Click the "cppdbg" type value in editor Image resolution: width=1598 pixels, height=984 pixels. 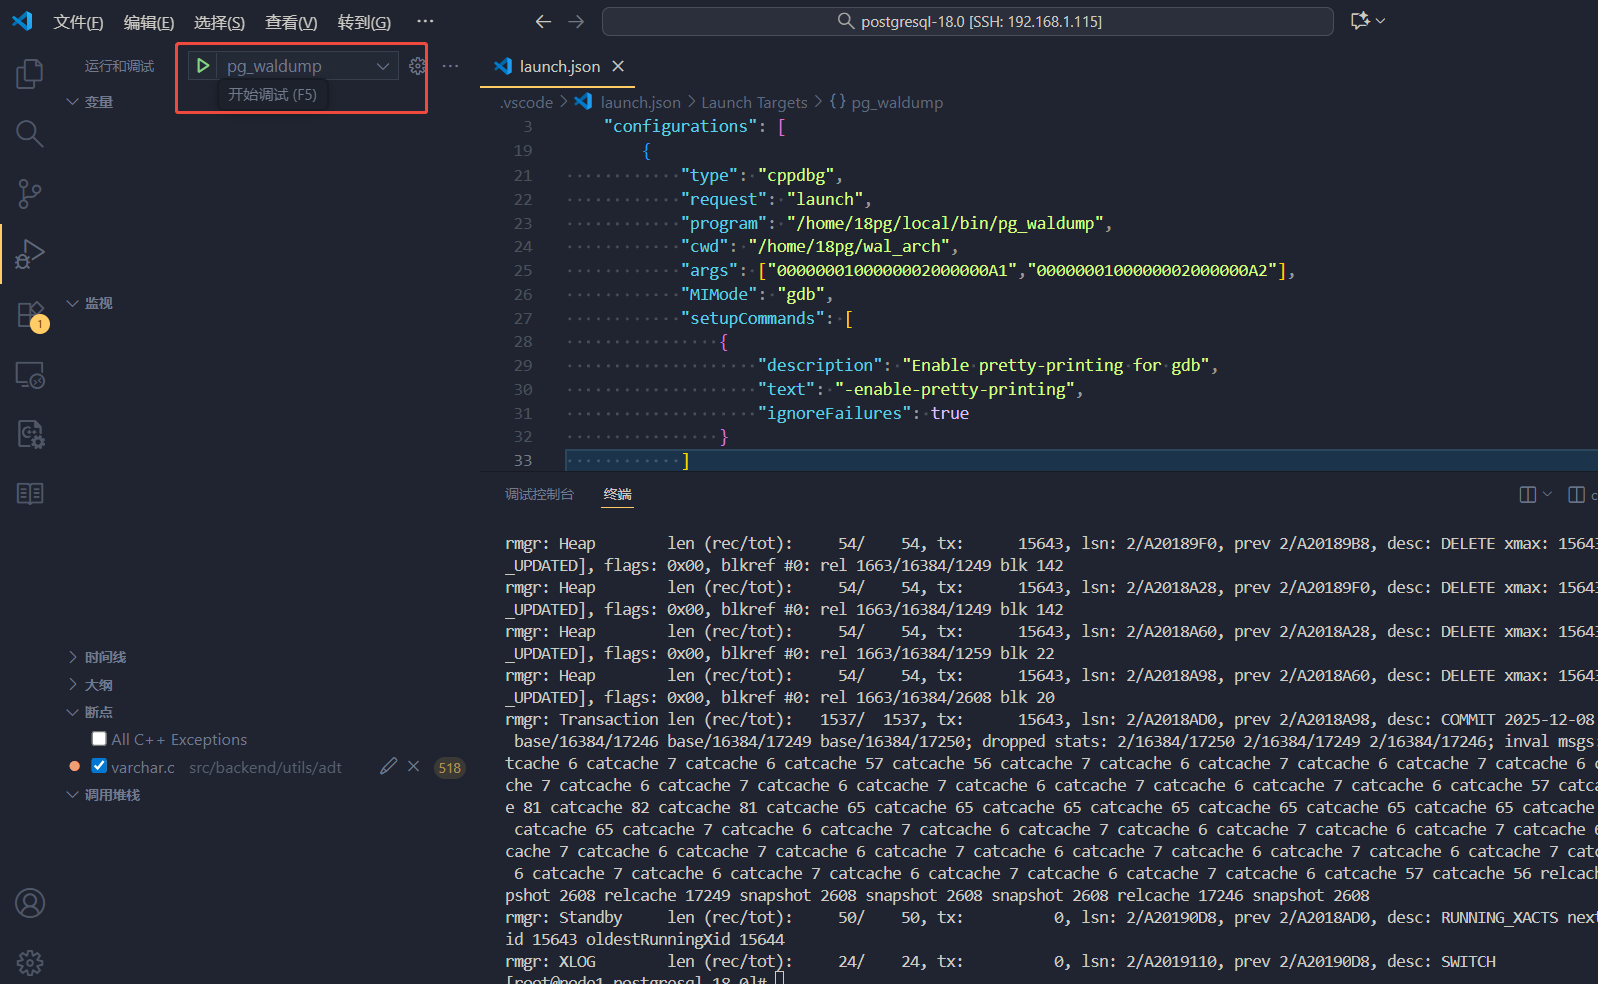[x=796, y=175]
